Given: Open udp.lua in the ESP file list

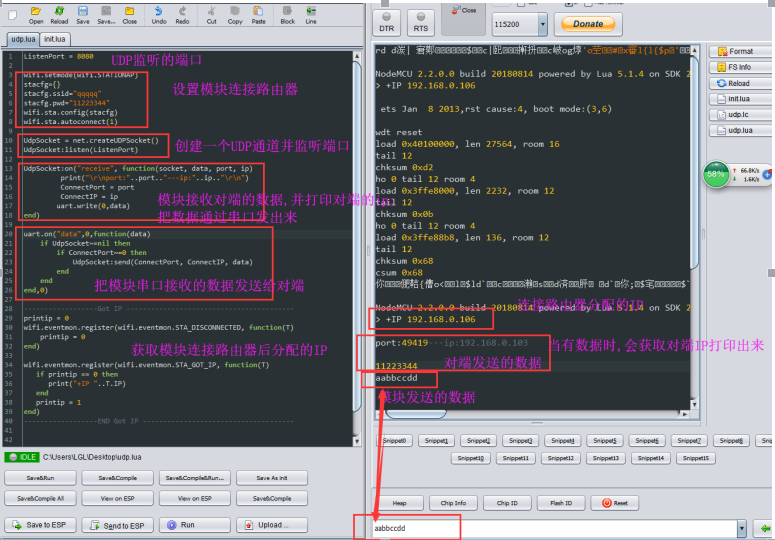Looking at the screenshot, I should [740, 130].
